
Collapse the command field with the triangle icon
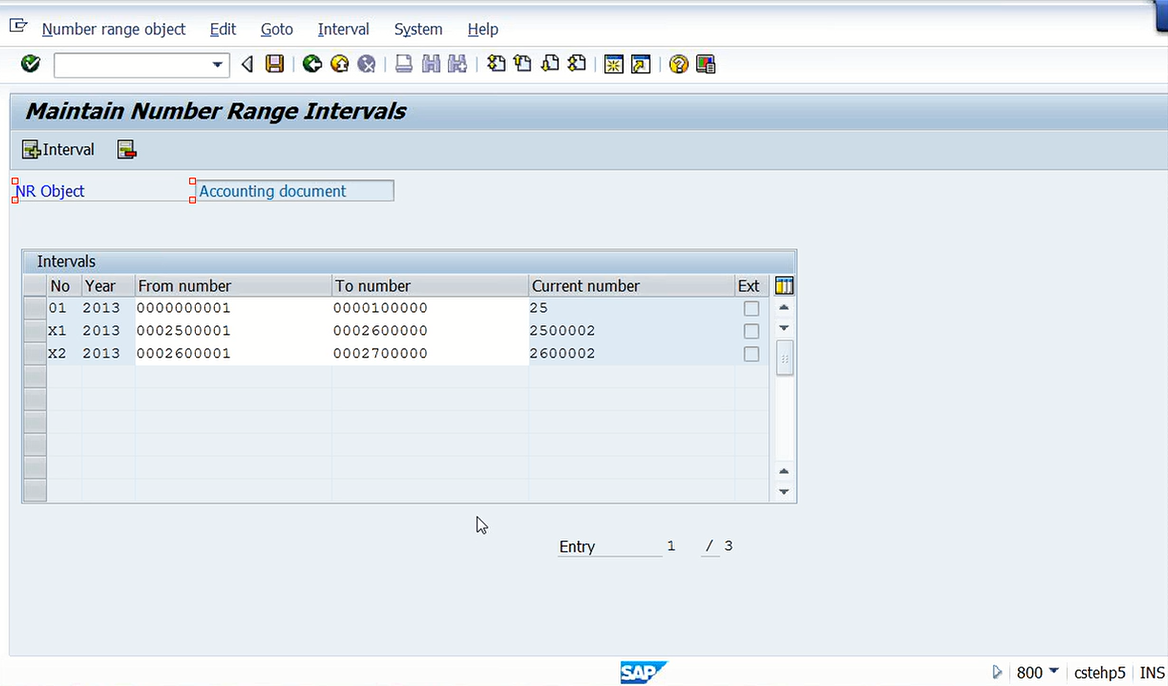(247, 65)
